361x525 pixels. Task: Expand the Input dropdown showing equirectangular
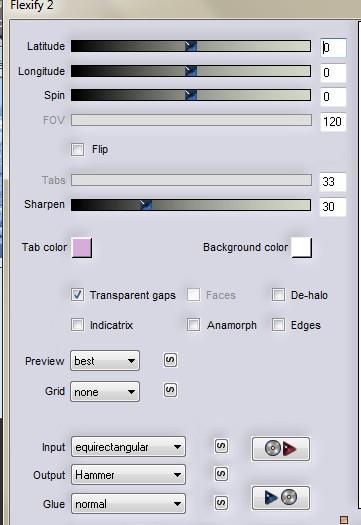coord(128,447)
